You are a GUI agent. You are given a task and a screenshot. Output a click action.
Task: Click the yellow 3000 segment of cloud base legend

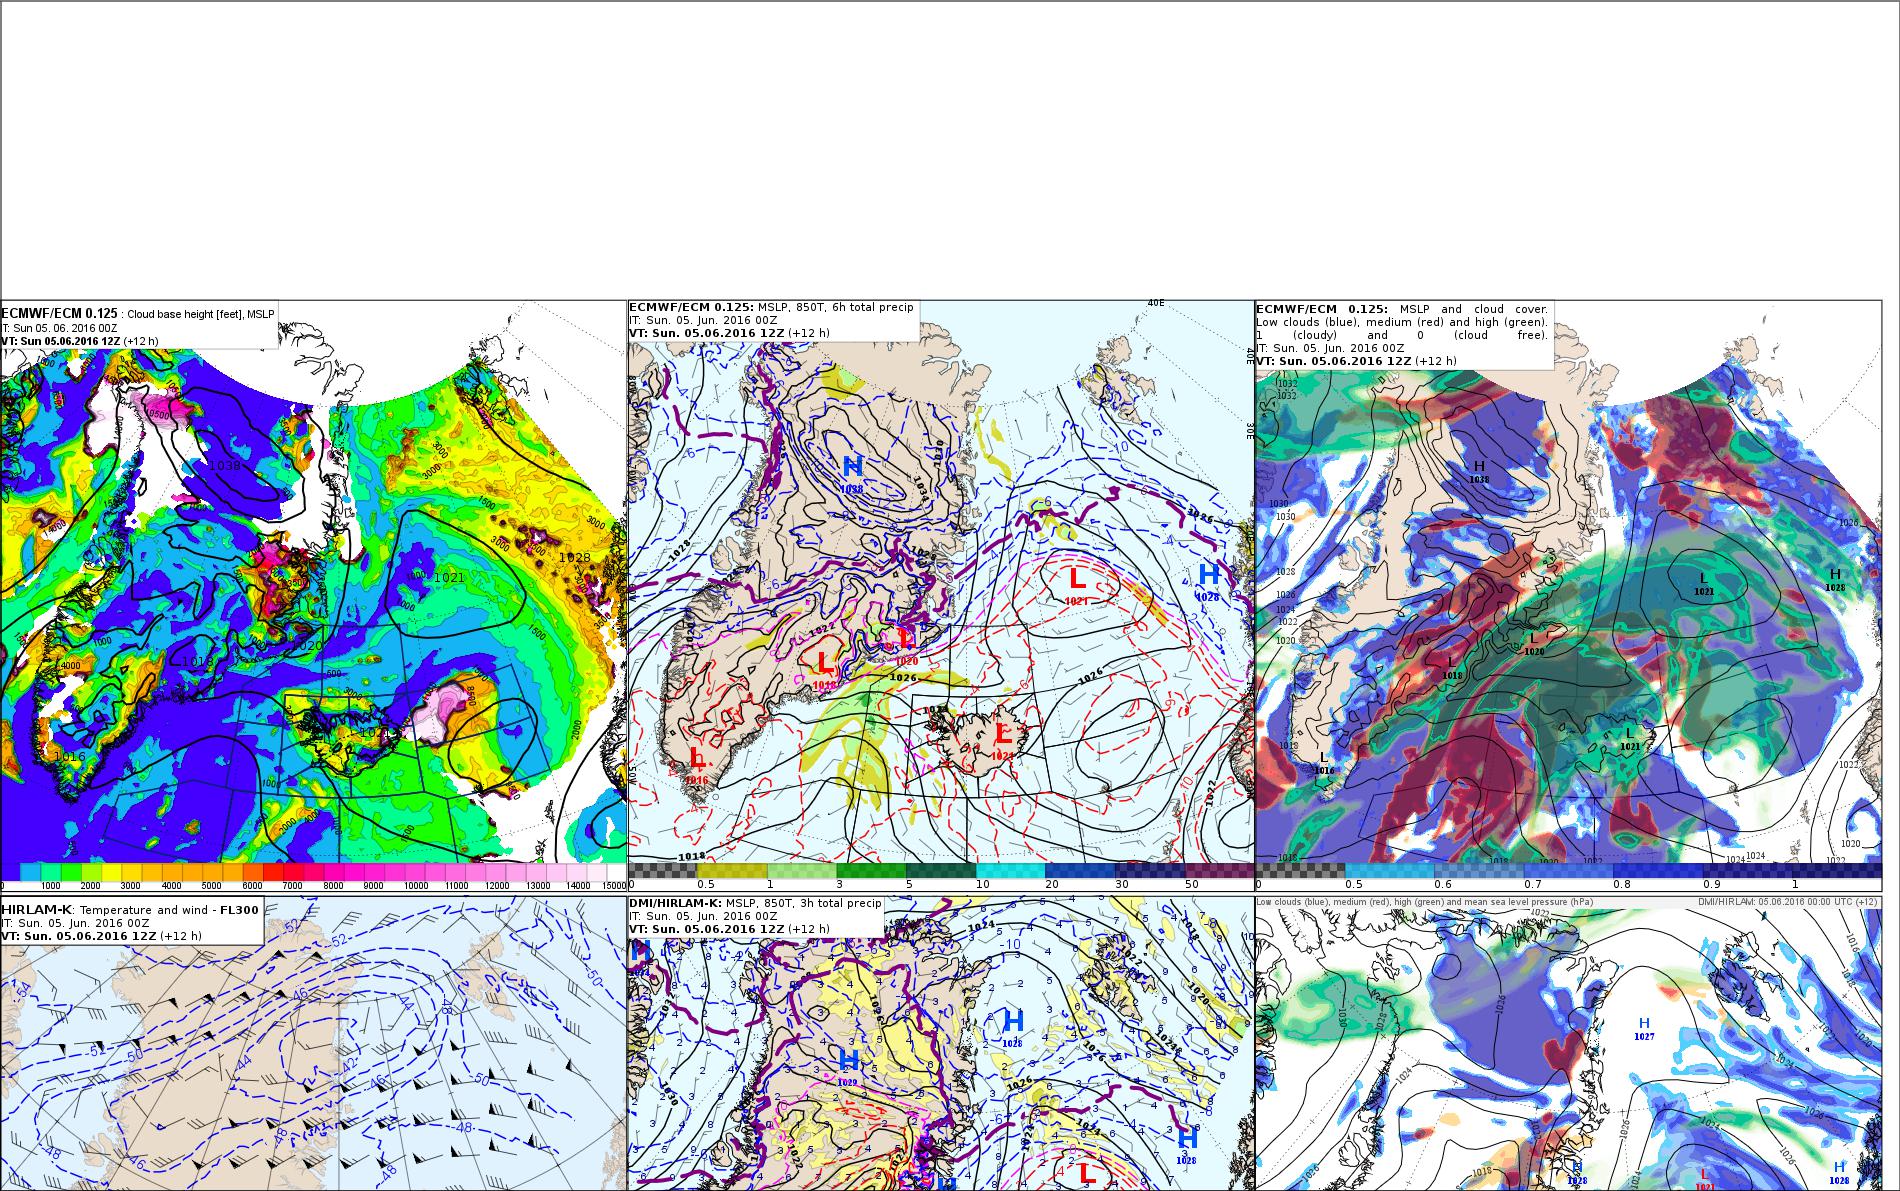pos(130,872)
